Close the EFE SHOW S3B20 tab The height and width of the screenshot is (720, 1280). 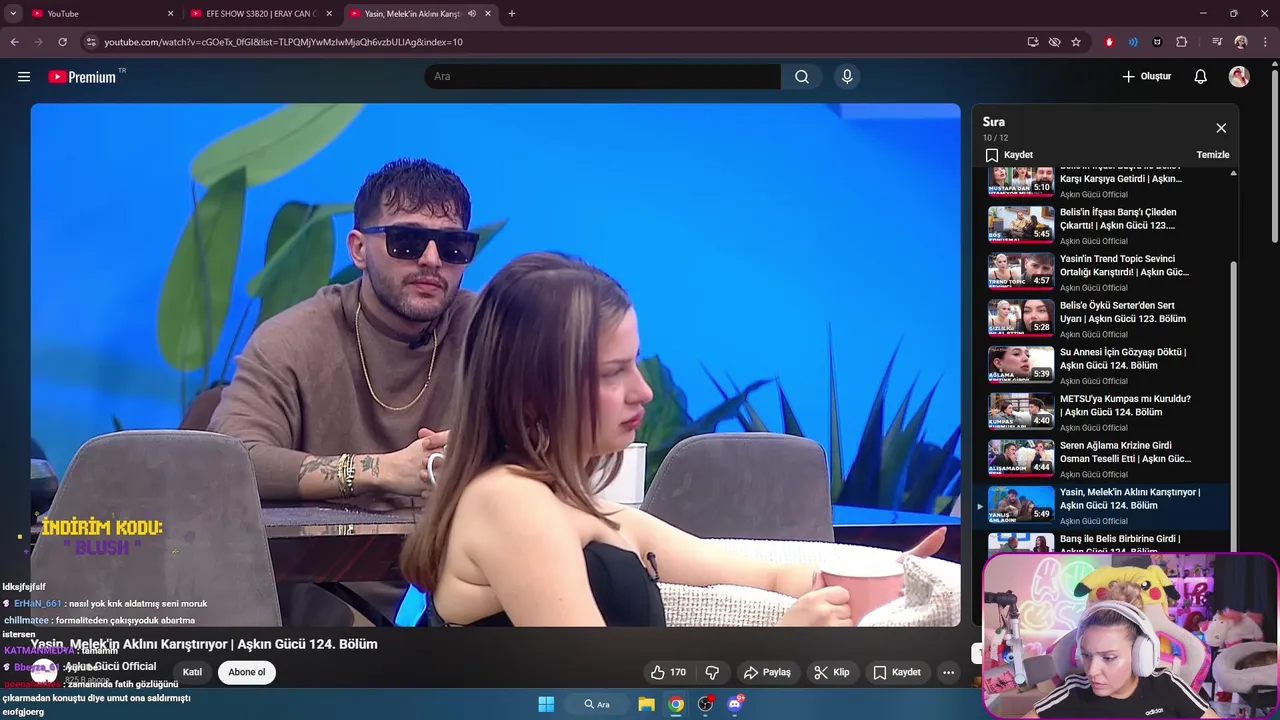329,13
